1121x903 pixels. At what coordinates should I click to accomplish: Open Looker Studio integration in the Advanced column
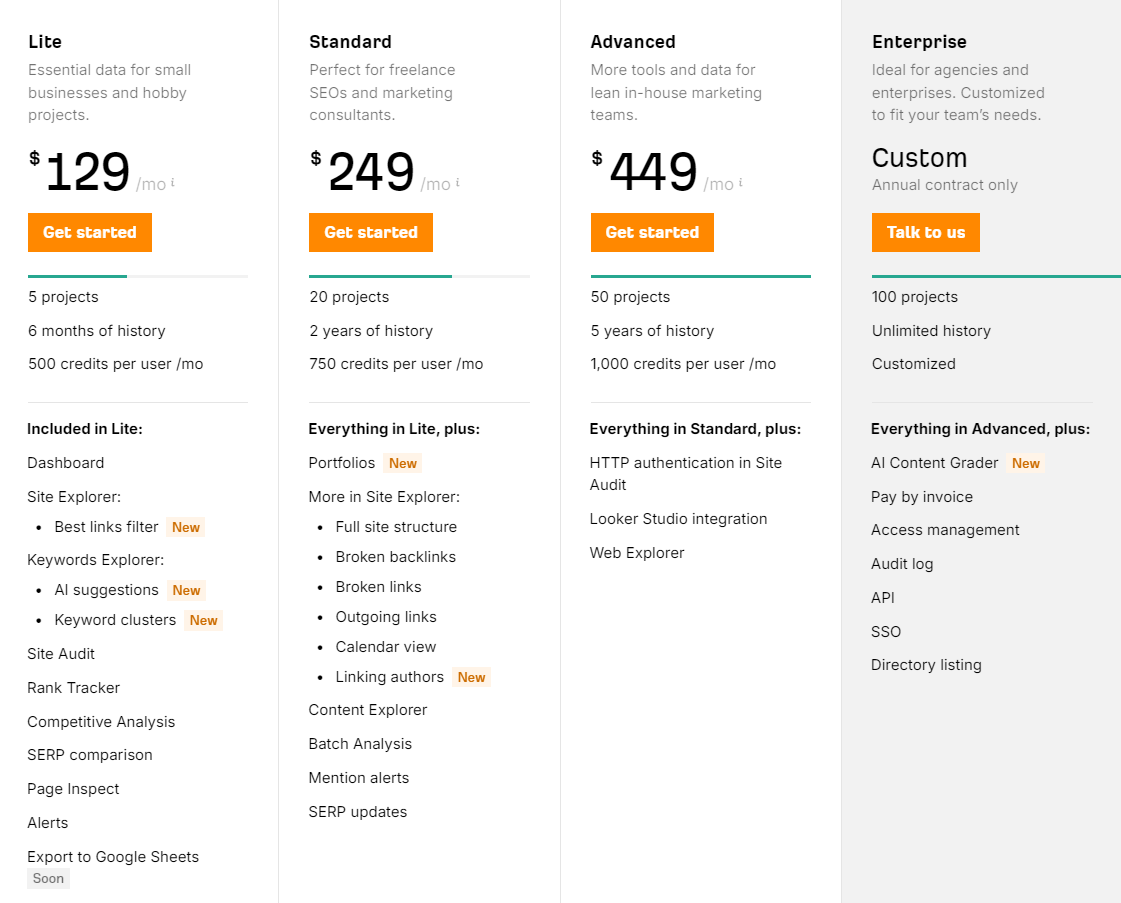[678, 519]
